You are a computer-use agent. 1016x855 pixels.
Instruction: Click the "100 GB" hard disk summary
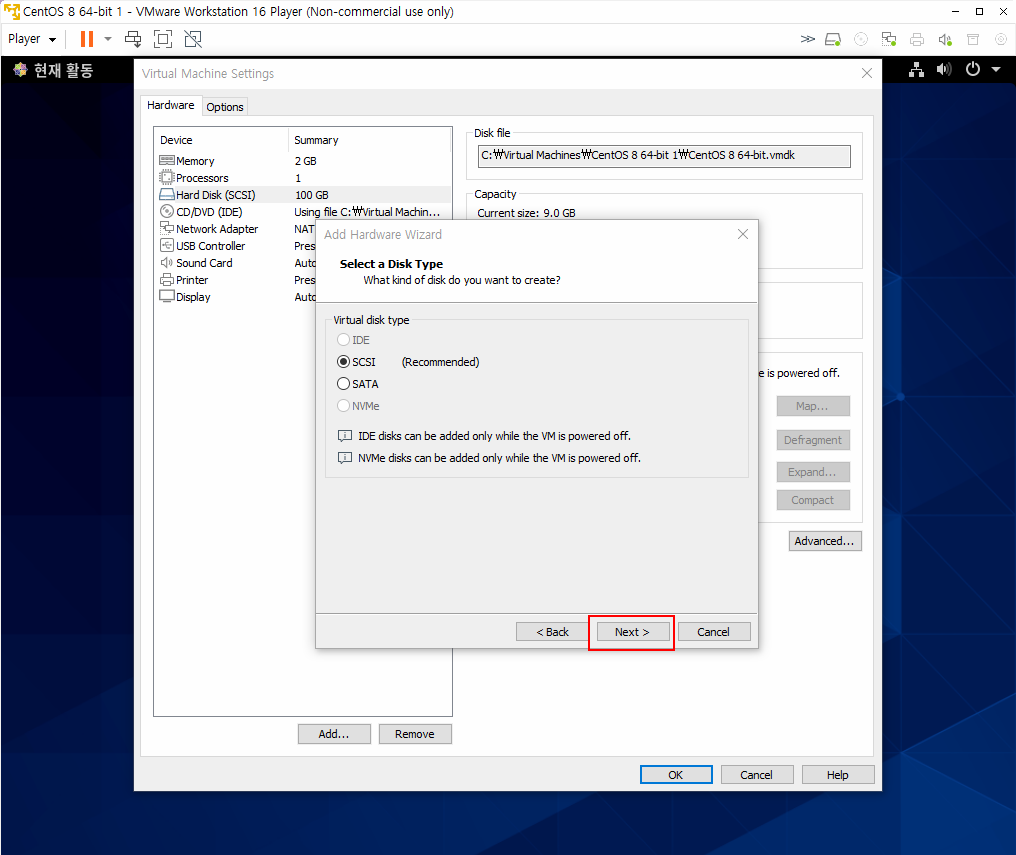pos(312,195)
